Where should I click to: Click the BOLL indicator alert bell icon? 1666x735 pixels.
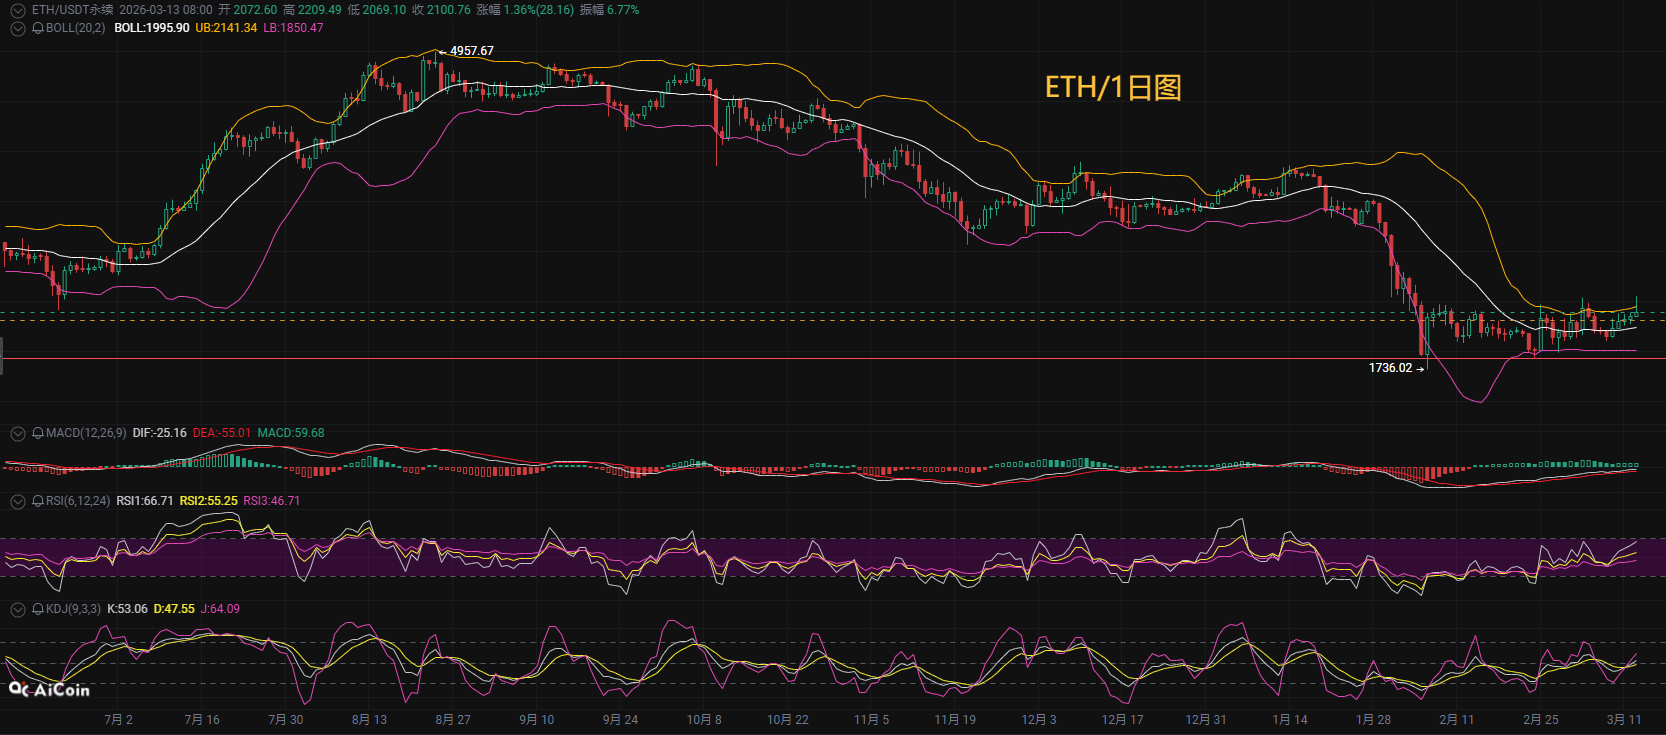click(x=38, y=29)
